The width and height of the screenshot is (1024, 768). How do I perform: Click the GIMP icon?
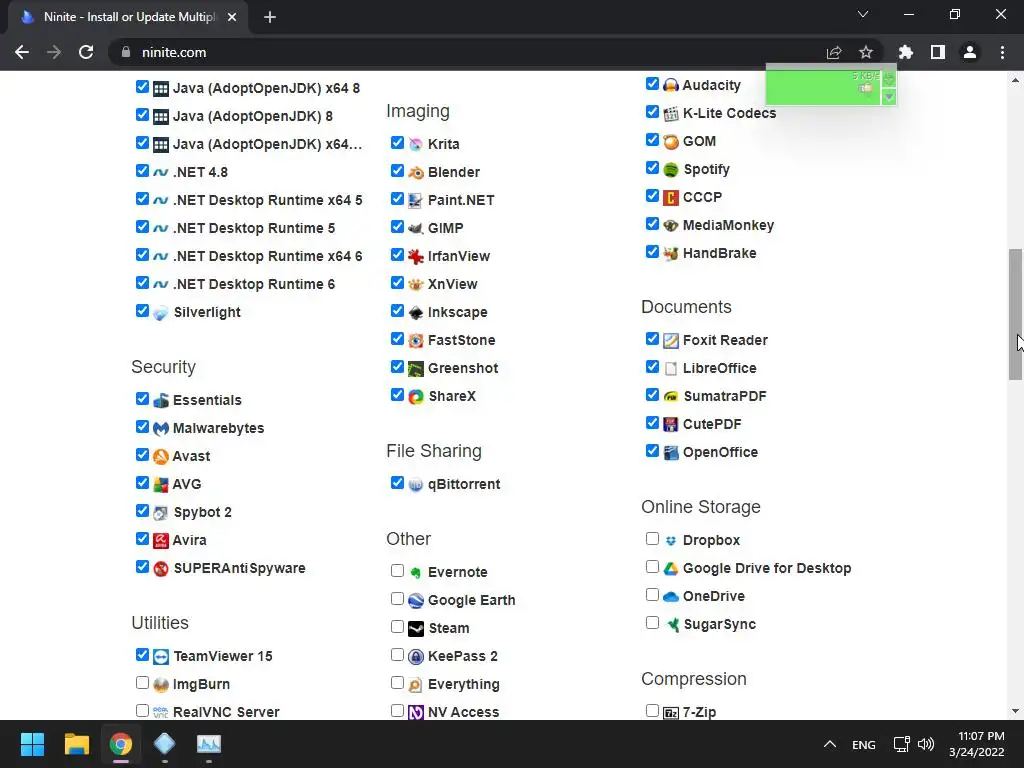[x=415, y=229]
